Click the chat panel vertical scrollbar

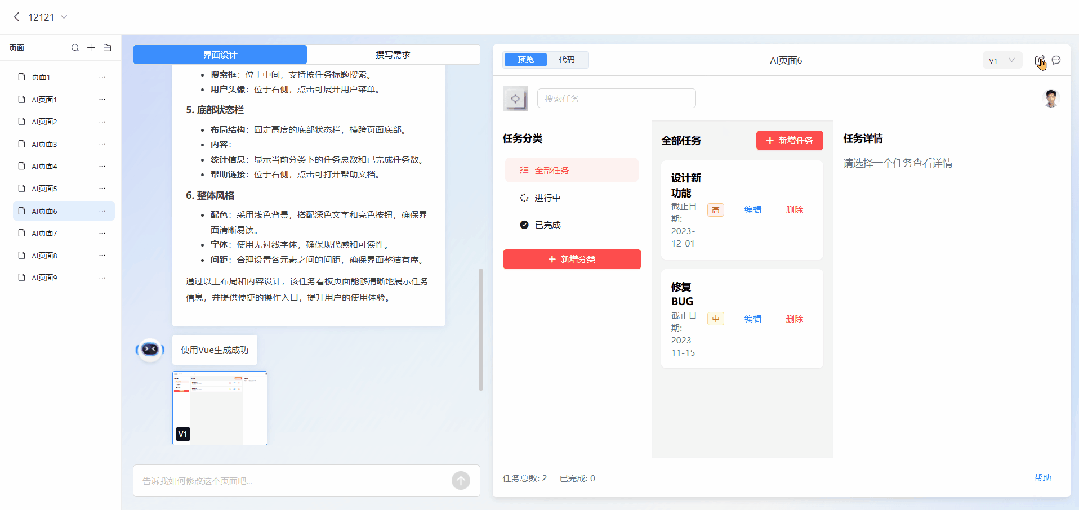click(x=480, y=330)
